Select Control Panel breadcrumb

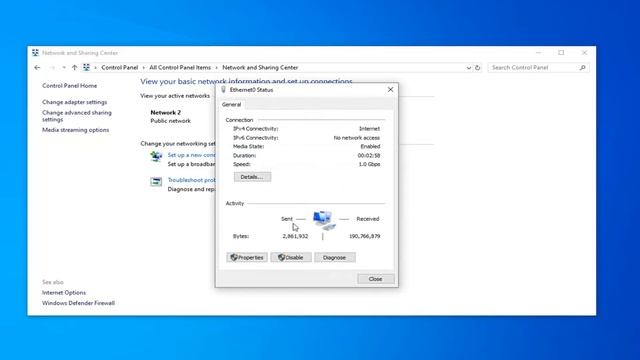click(120, 67)
